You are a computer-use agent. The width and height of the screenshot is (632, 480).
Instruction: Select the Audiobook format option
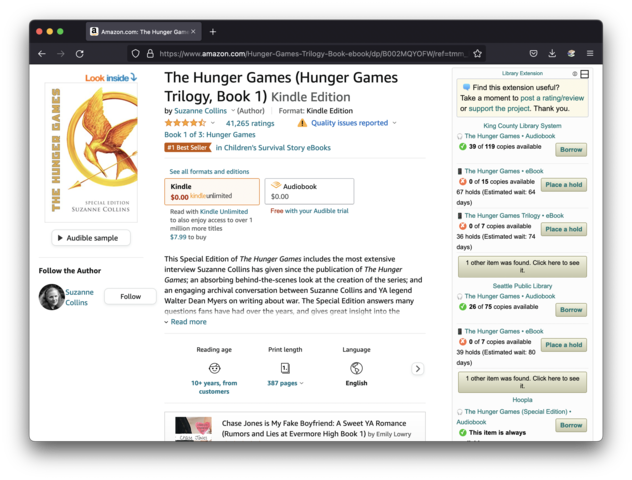(309, 191)
